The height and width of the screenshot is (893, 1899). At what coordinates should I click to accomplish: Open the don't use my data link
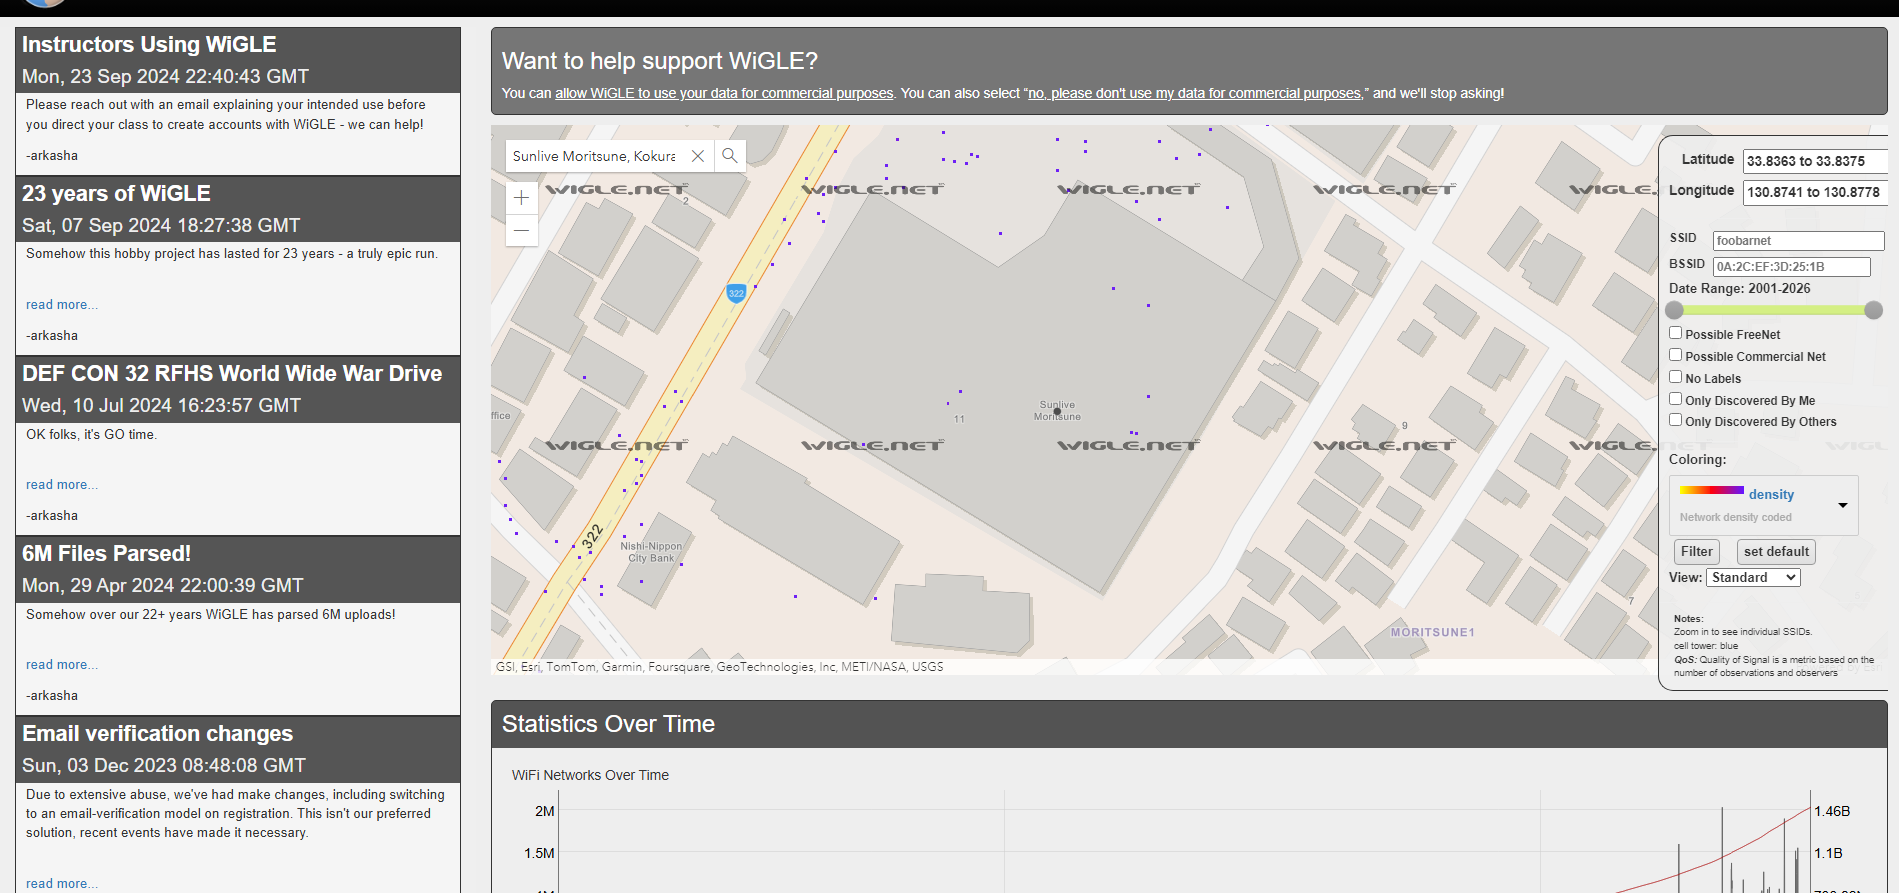(x=1194, y=93)
